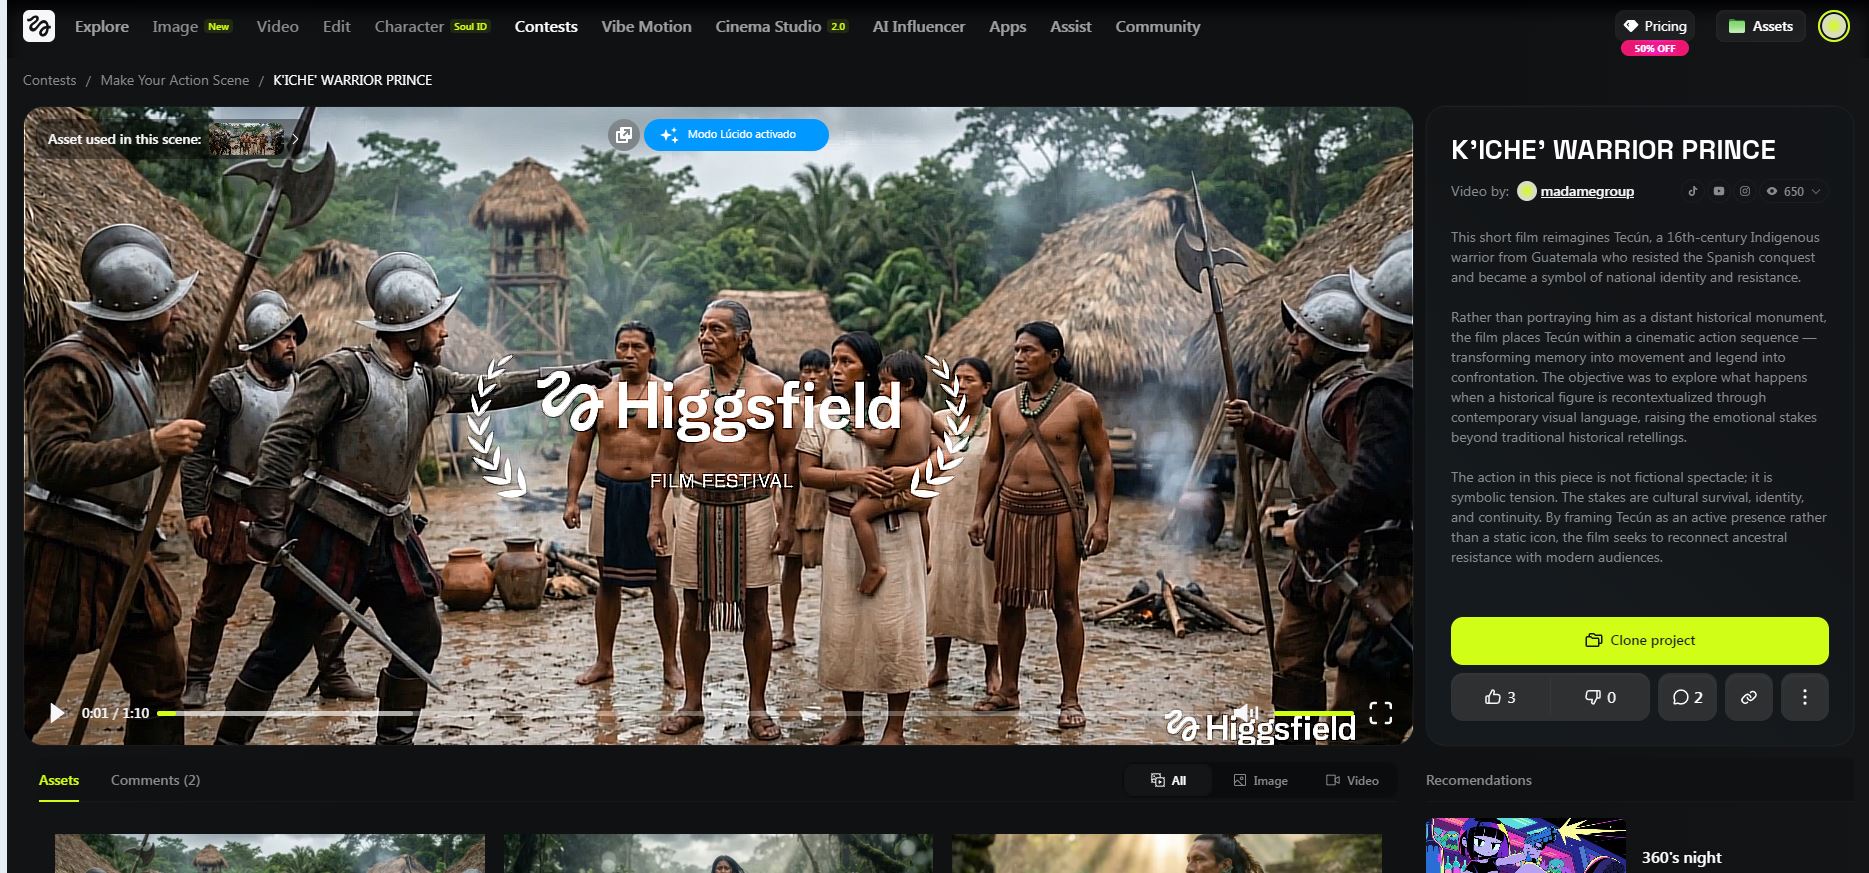1869x873 pixels.
Task: Expand the 650 views dropdown
Action: (1794, 191)
